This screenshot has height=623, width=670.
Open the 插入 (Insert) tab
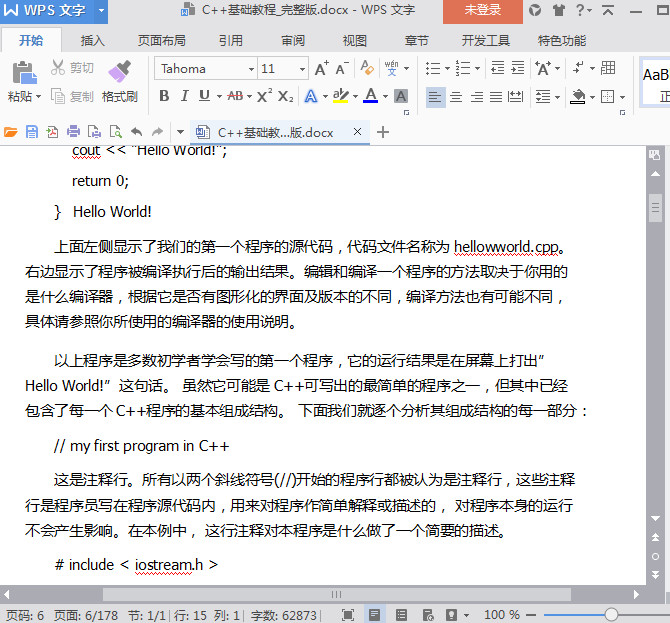[92, 41]
